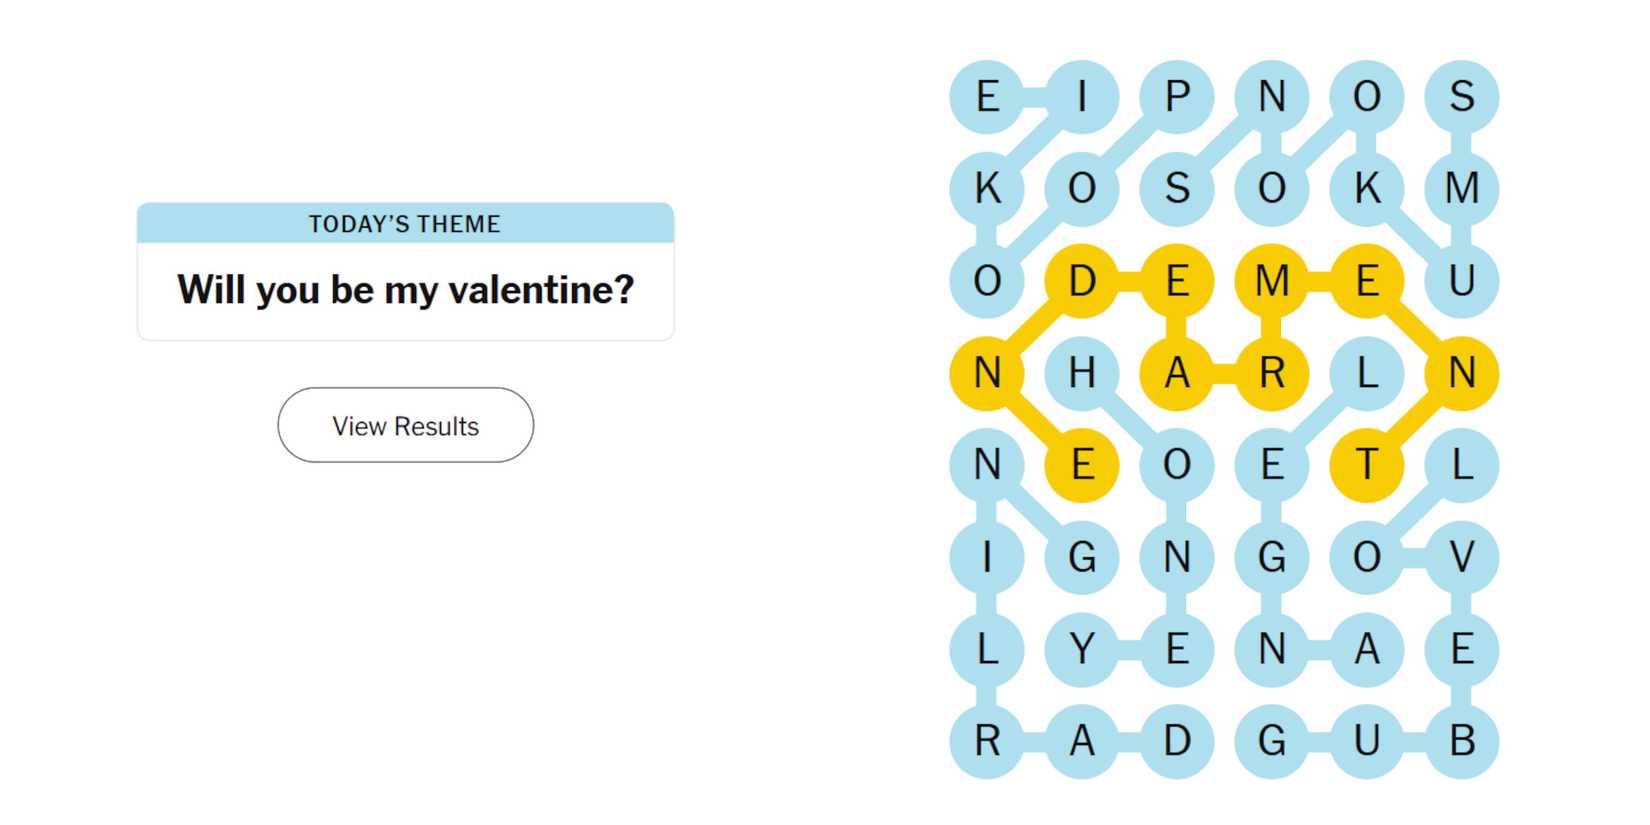The height and width of the screenshot is (825, 1650).
Task: Click the P in the top row
Action: click(1177, 96)
